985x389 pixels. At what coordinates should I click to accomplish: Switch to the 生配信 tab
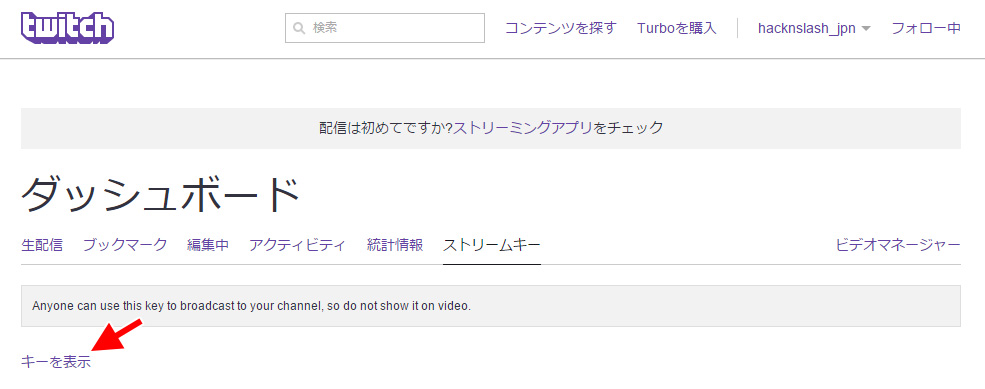[x=42, y=245]
